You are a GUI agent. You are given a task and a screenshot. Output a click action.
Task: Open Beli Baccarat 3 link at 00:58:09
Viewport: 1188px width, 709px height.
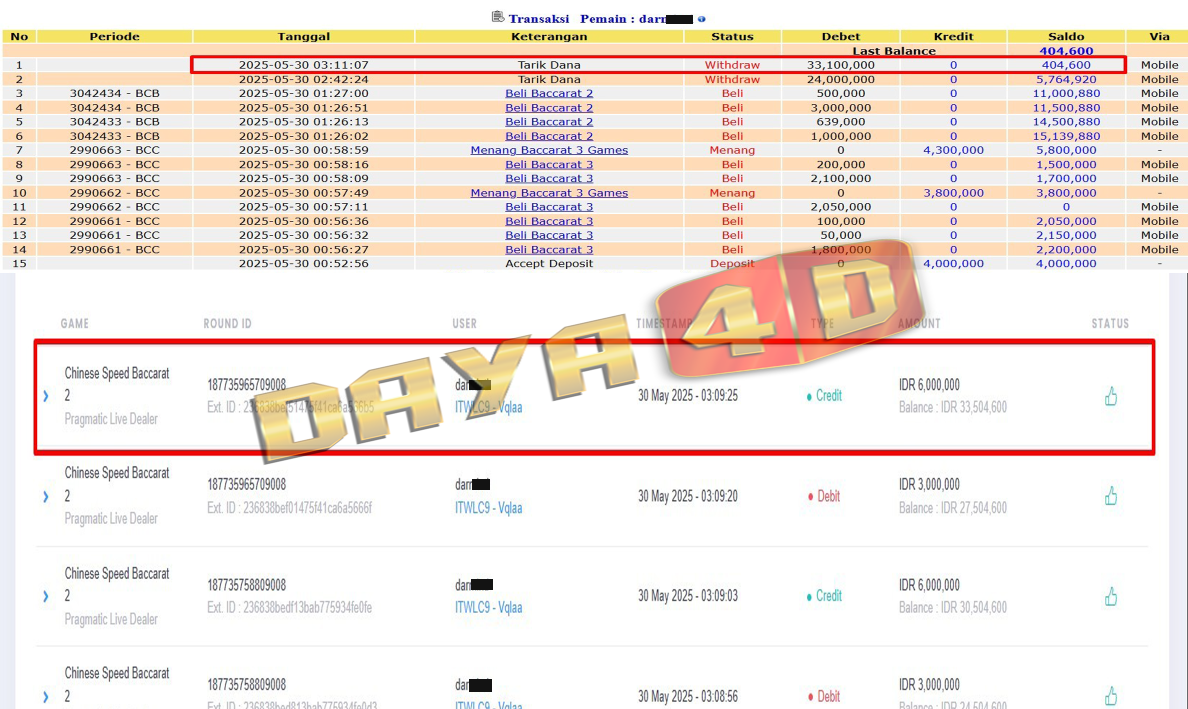pos(549,178)
